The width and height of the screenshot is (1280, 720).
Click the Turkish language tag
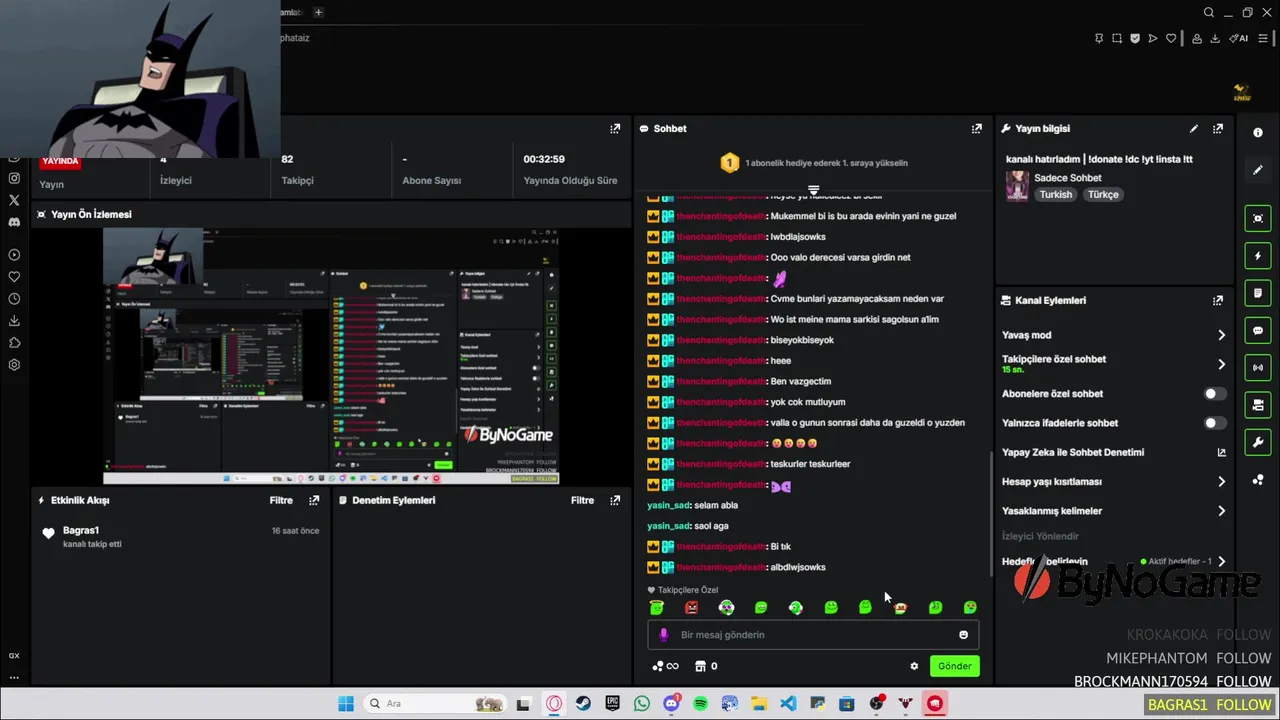[1055, 195]
